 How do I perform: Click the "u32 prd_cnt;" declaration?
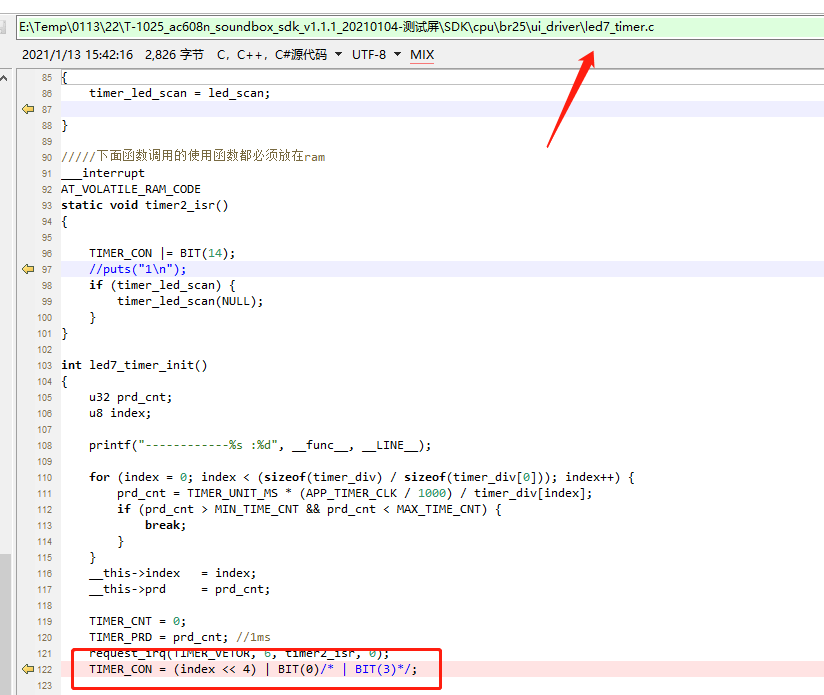(x=130, y=397)
